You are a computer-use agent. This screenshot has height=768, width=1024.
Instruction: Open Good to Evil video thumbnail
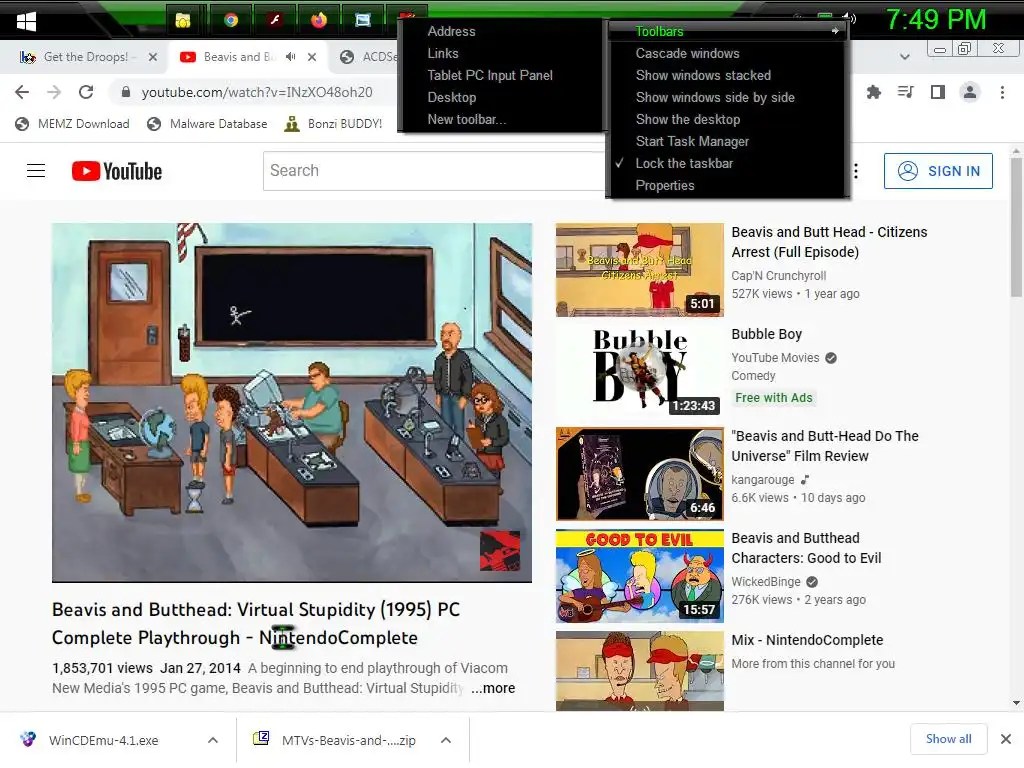point(639,576)
